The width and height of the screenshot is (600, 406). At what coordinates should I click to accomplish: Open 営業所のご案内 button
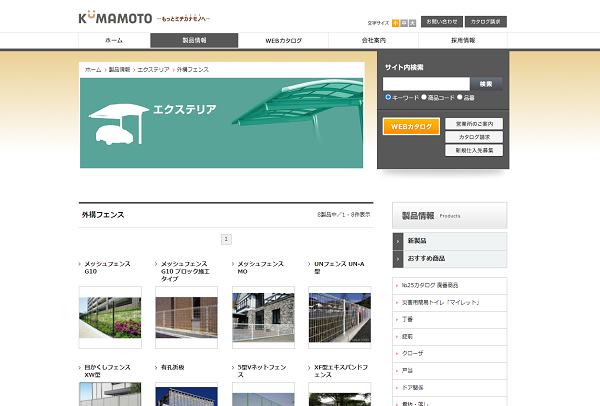474,124
